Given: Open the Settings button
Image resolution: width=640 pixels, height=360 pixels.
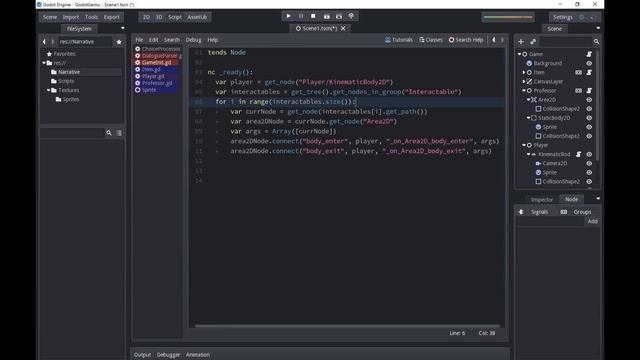Looking at the screenshot, I should pyautogui.click(x=562, y=17).
